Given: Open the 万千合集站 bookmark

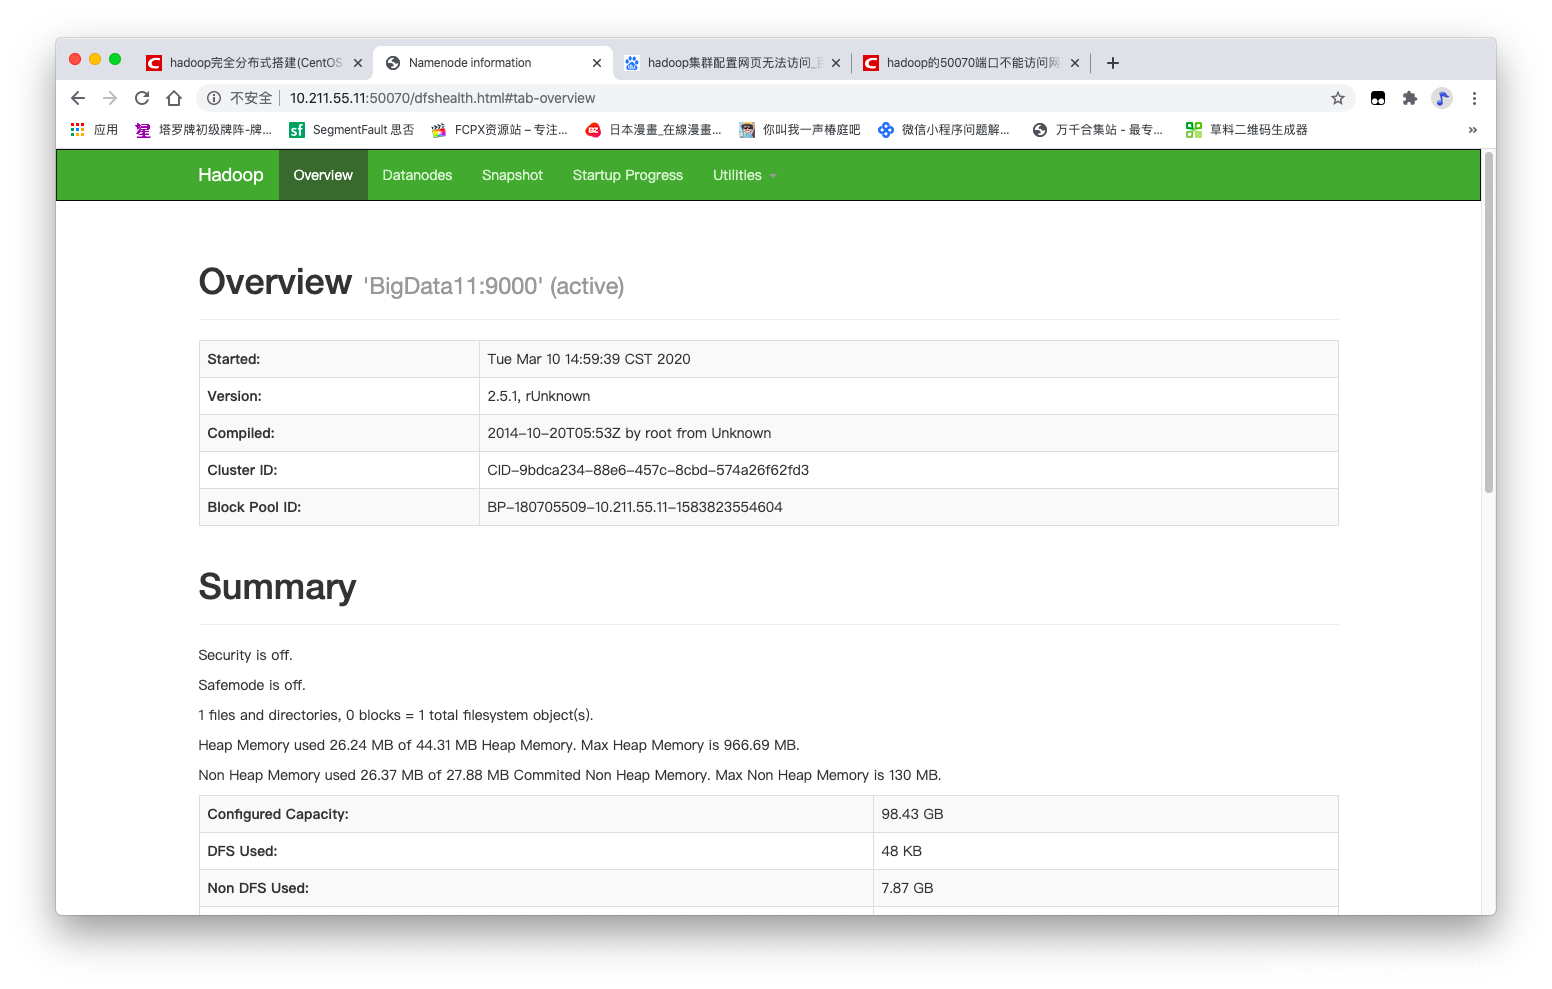Looking at the screenshot, I should pos(1098,130).
